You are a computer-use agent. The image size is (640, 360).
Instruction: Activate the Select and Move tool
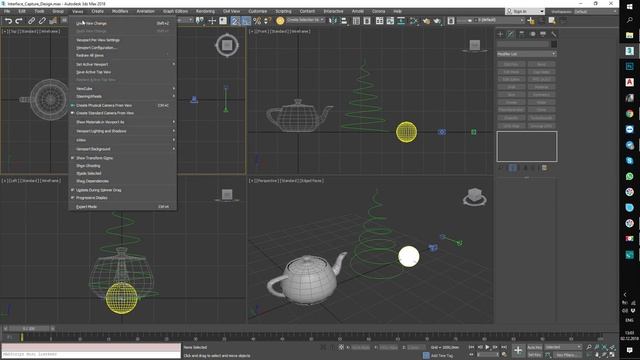click(x=212, y=20)
